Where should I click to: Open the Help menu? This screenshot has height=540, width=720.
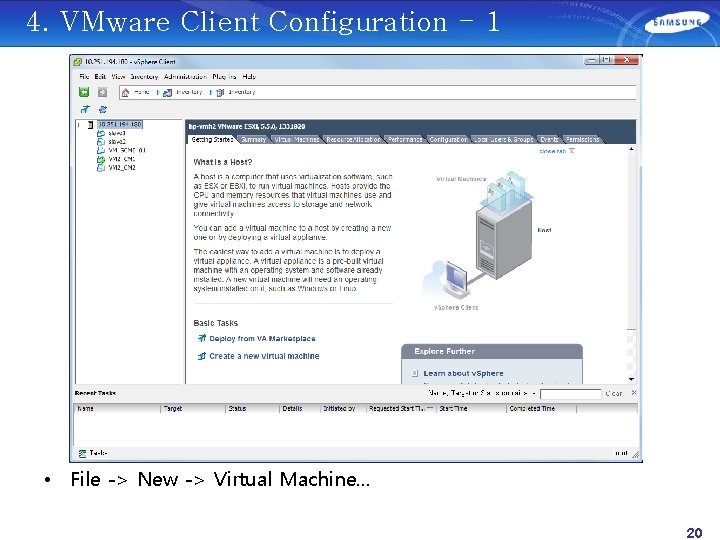[249, 77]
